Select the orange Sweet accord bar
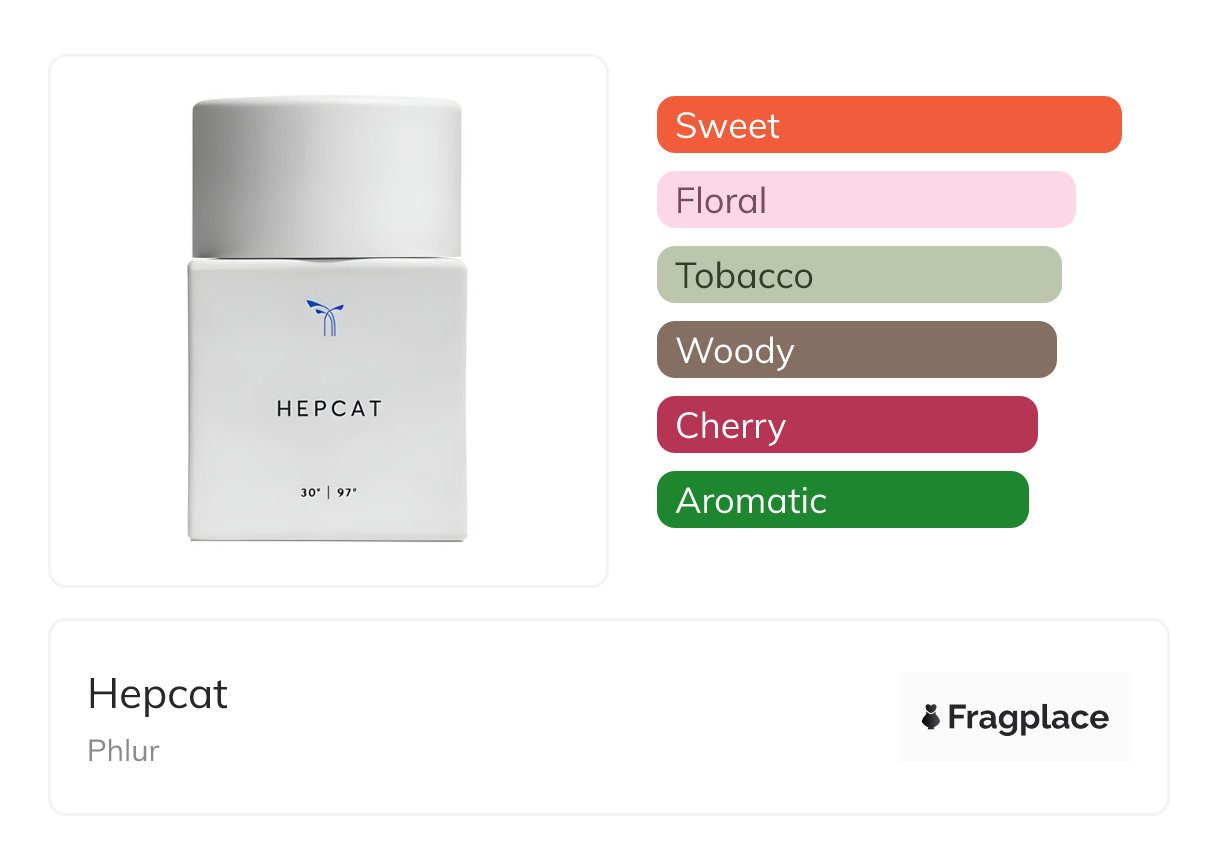Image resolution: width=1218 pixels, height=864 pixels. click(888, 125)
